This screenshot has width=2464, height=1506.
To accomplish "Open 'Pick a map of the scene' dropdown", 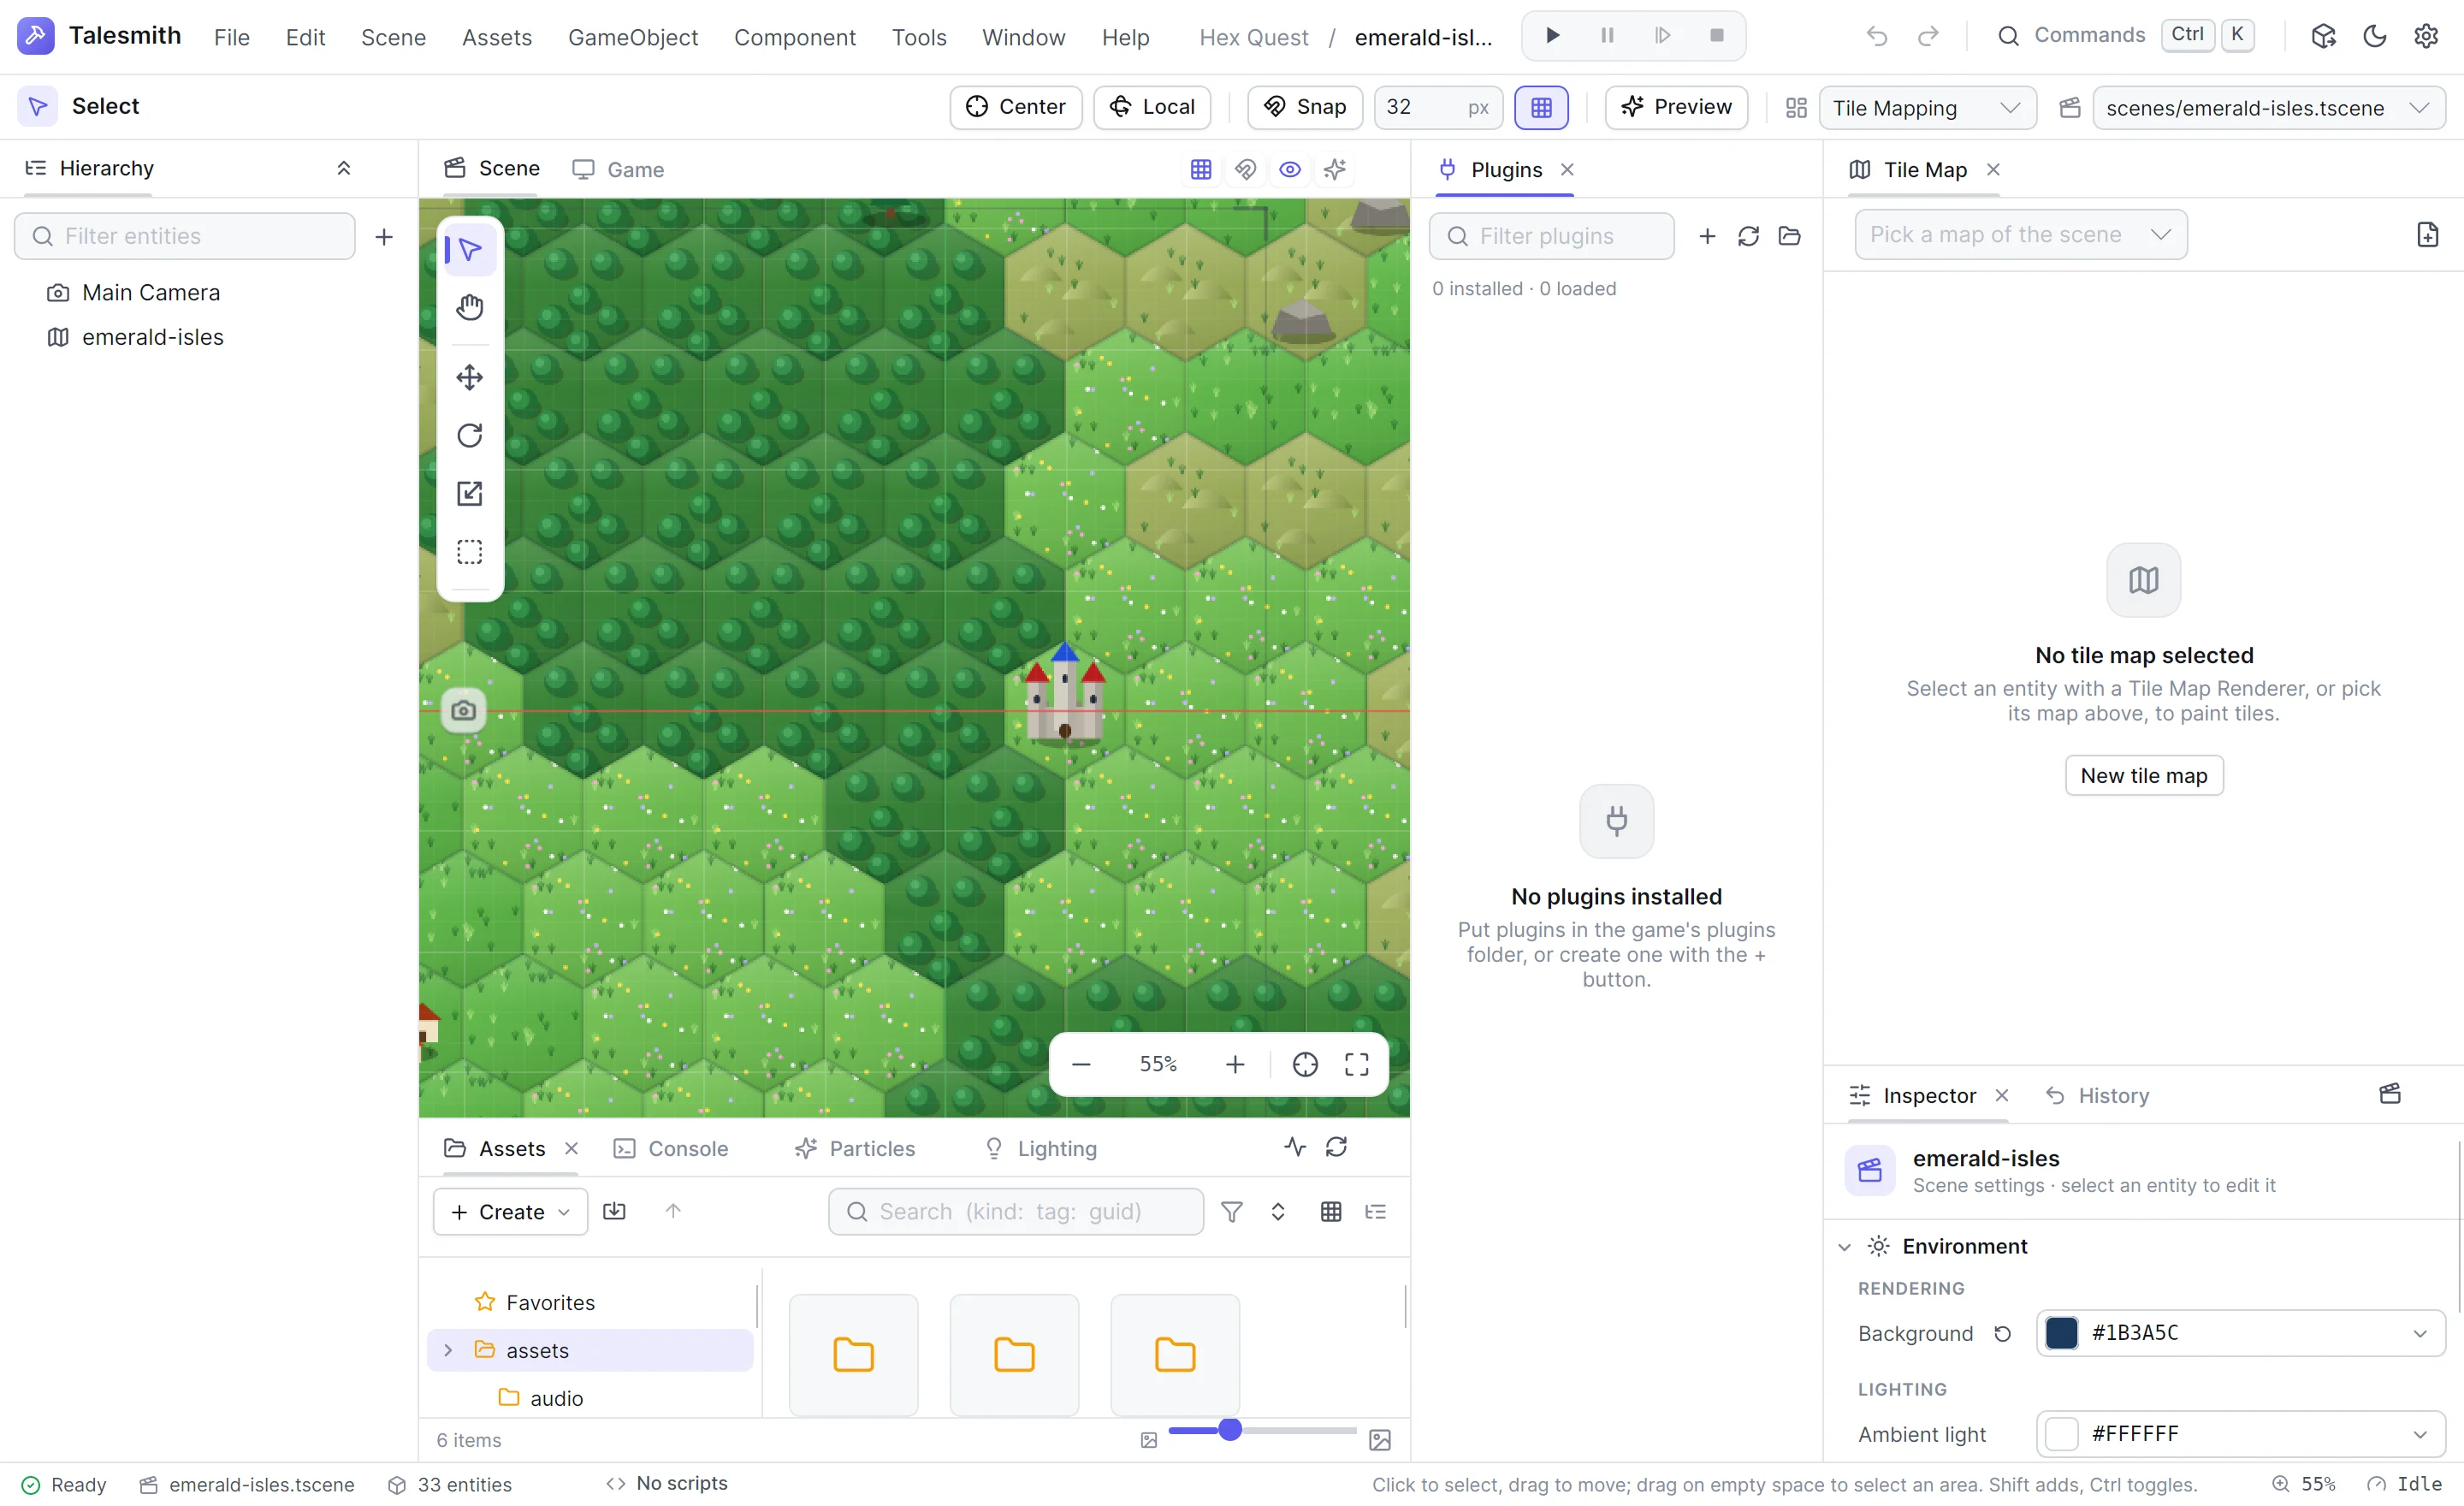I will pos(2020,235).
